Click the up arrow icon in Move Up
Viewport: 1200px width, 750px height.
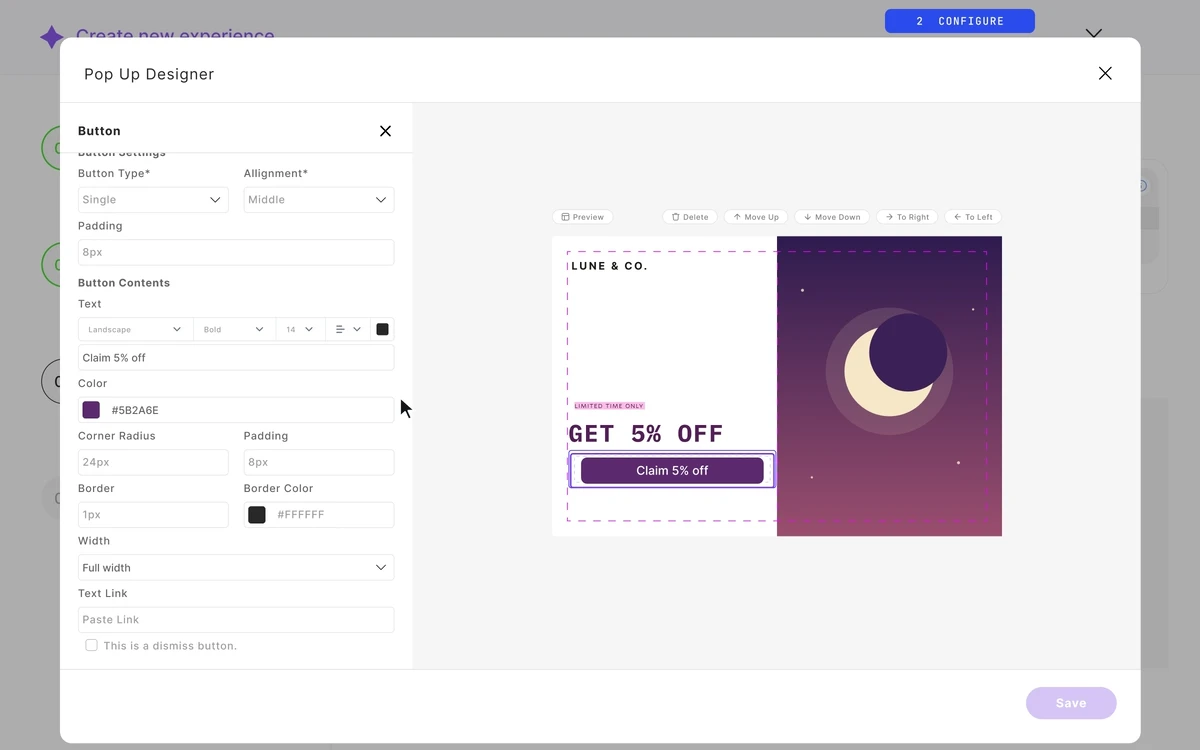(737, 217)
